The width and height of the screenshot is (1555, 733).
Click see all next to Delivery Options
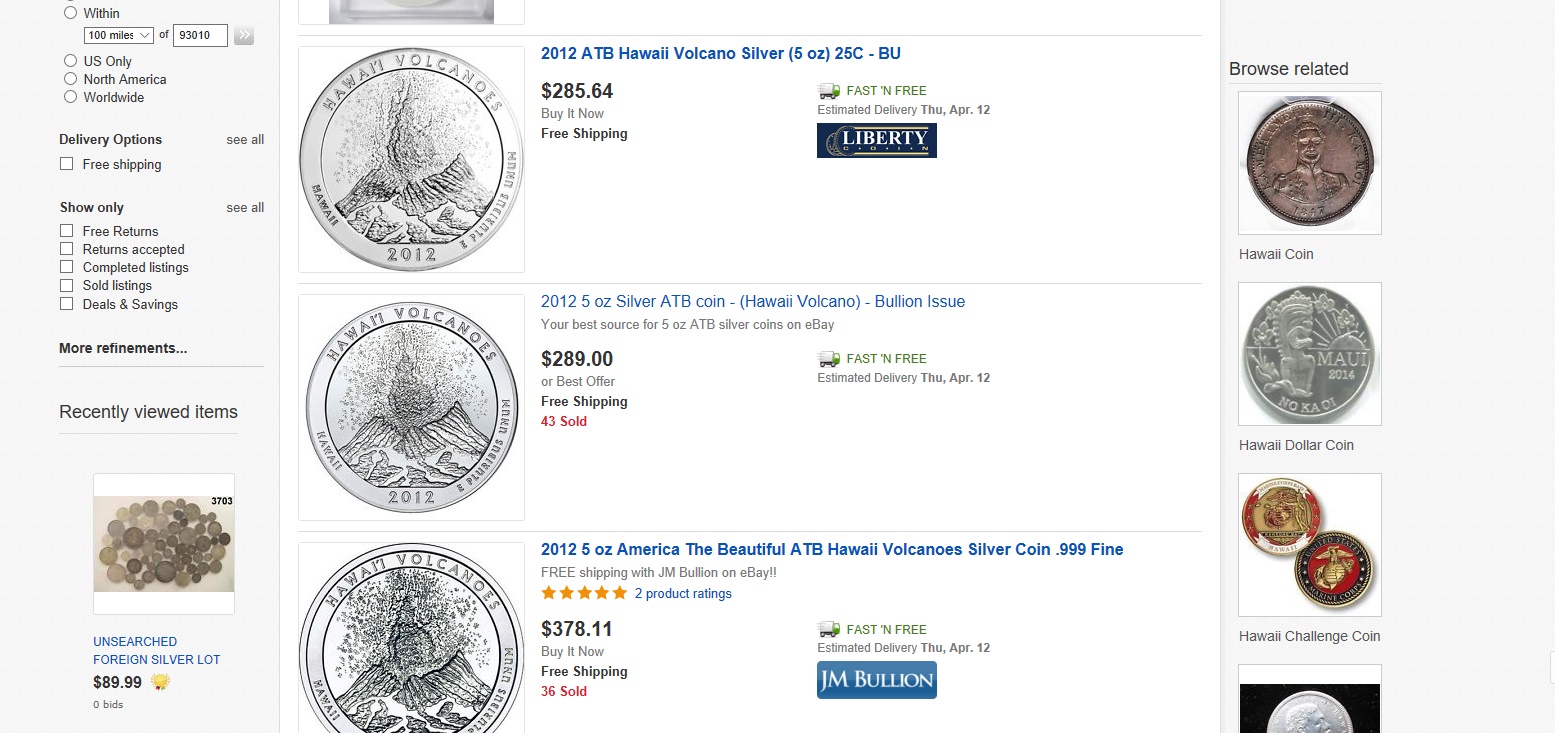click(245, 139)
